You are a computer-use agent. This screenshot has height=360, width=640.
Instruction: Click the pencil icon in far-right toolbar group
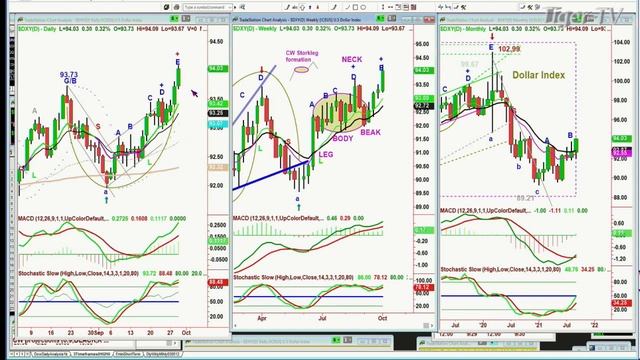(523, 7)
